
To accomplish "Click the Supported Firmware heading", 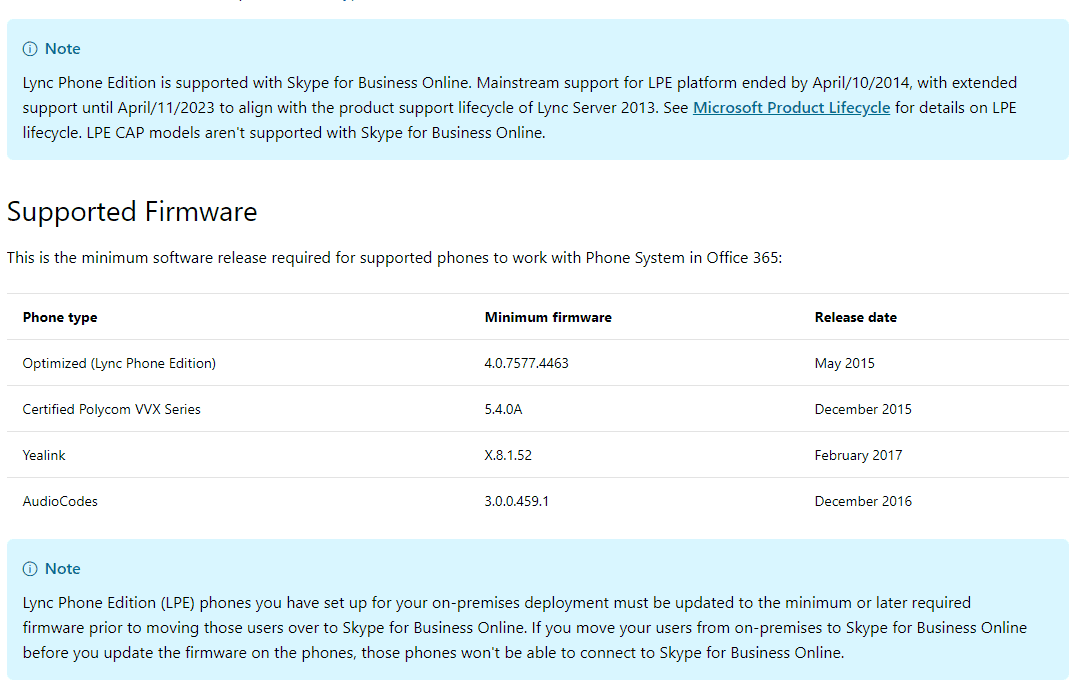I will [132, 212].
